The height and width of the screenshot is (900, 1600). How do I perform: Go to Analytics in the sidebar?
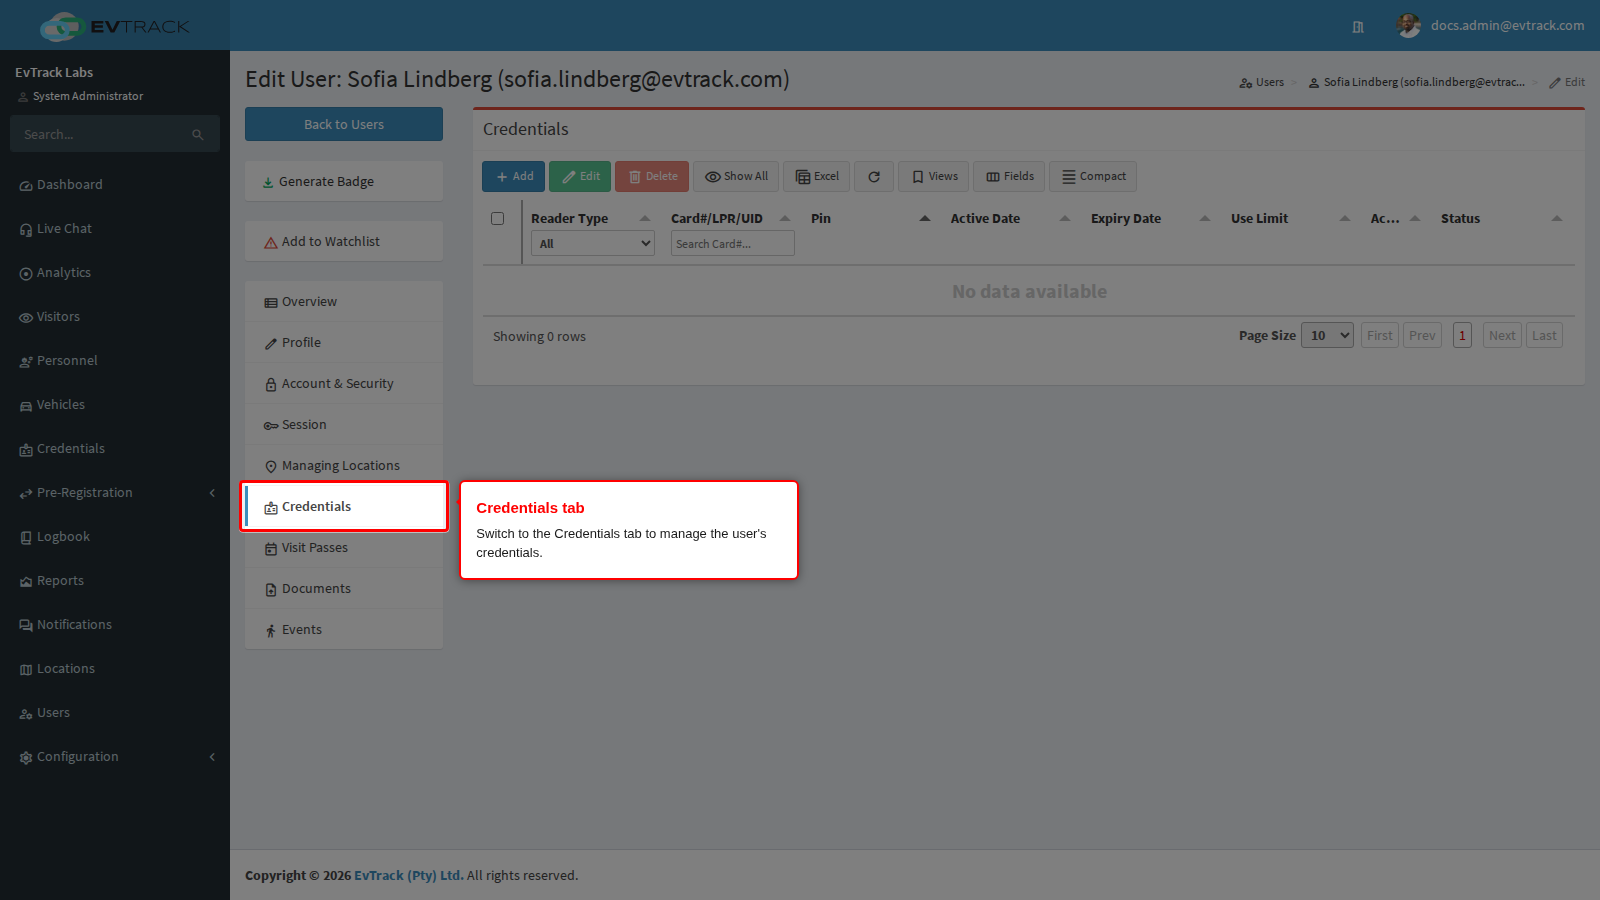[115, 273]
